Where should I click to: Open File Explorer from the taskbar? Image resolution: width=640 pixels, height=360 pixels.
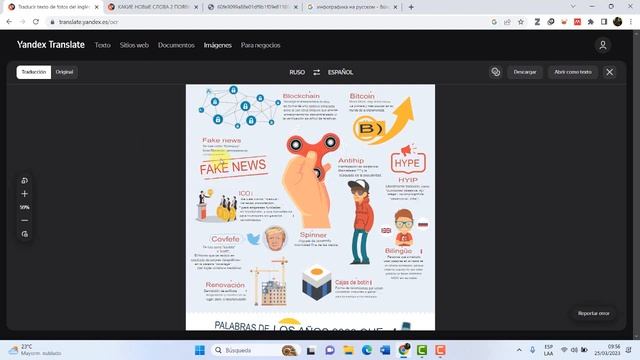pyautogui.click(x=349, y=350)
